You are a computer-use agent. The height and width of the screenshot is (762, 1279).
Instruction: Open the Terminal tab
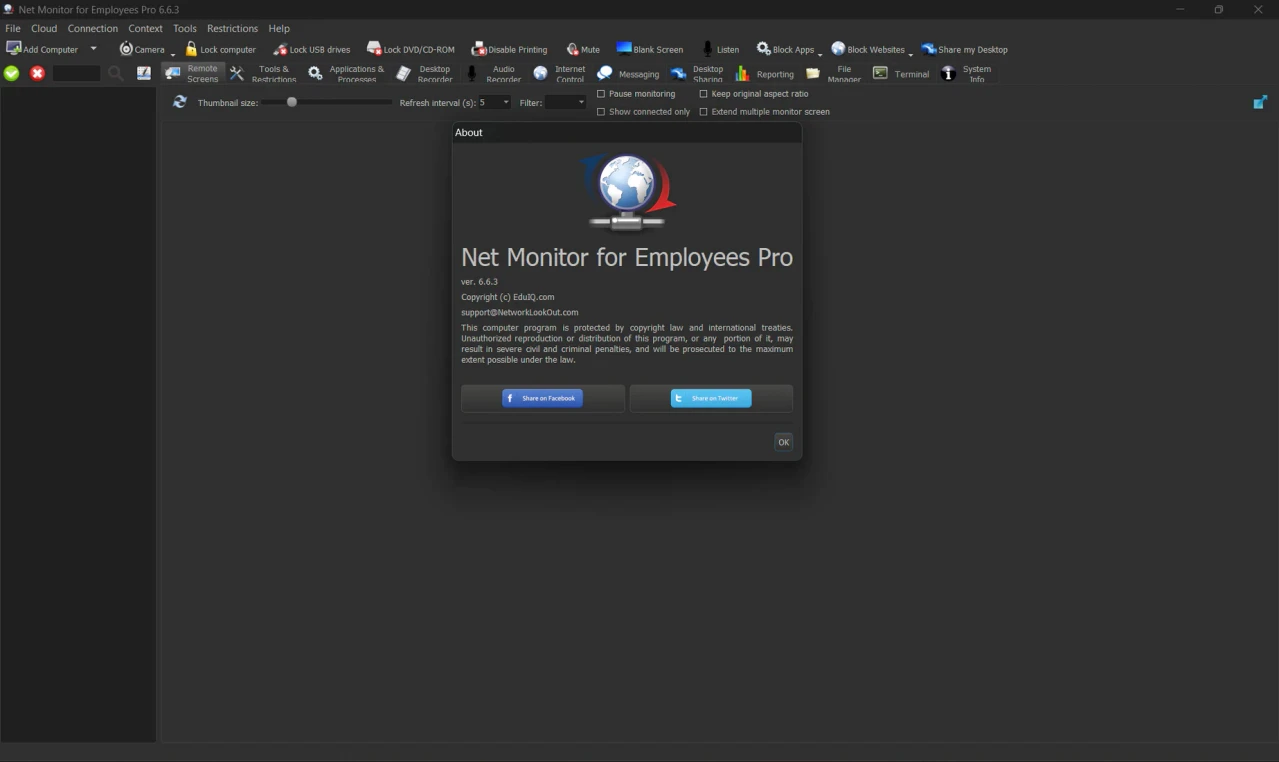(901, 73)
